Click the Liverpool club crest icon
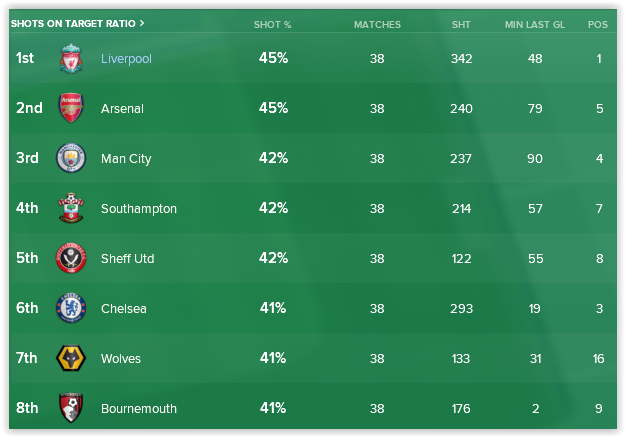This screenshot has height=437, width=625. [71, 58]
